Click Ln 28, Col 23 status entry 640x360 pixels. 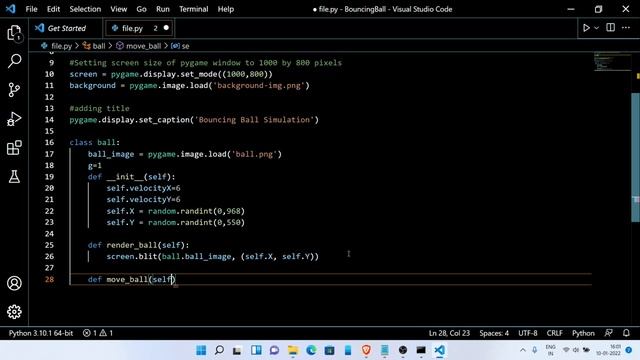click(x=449, y=333)
